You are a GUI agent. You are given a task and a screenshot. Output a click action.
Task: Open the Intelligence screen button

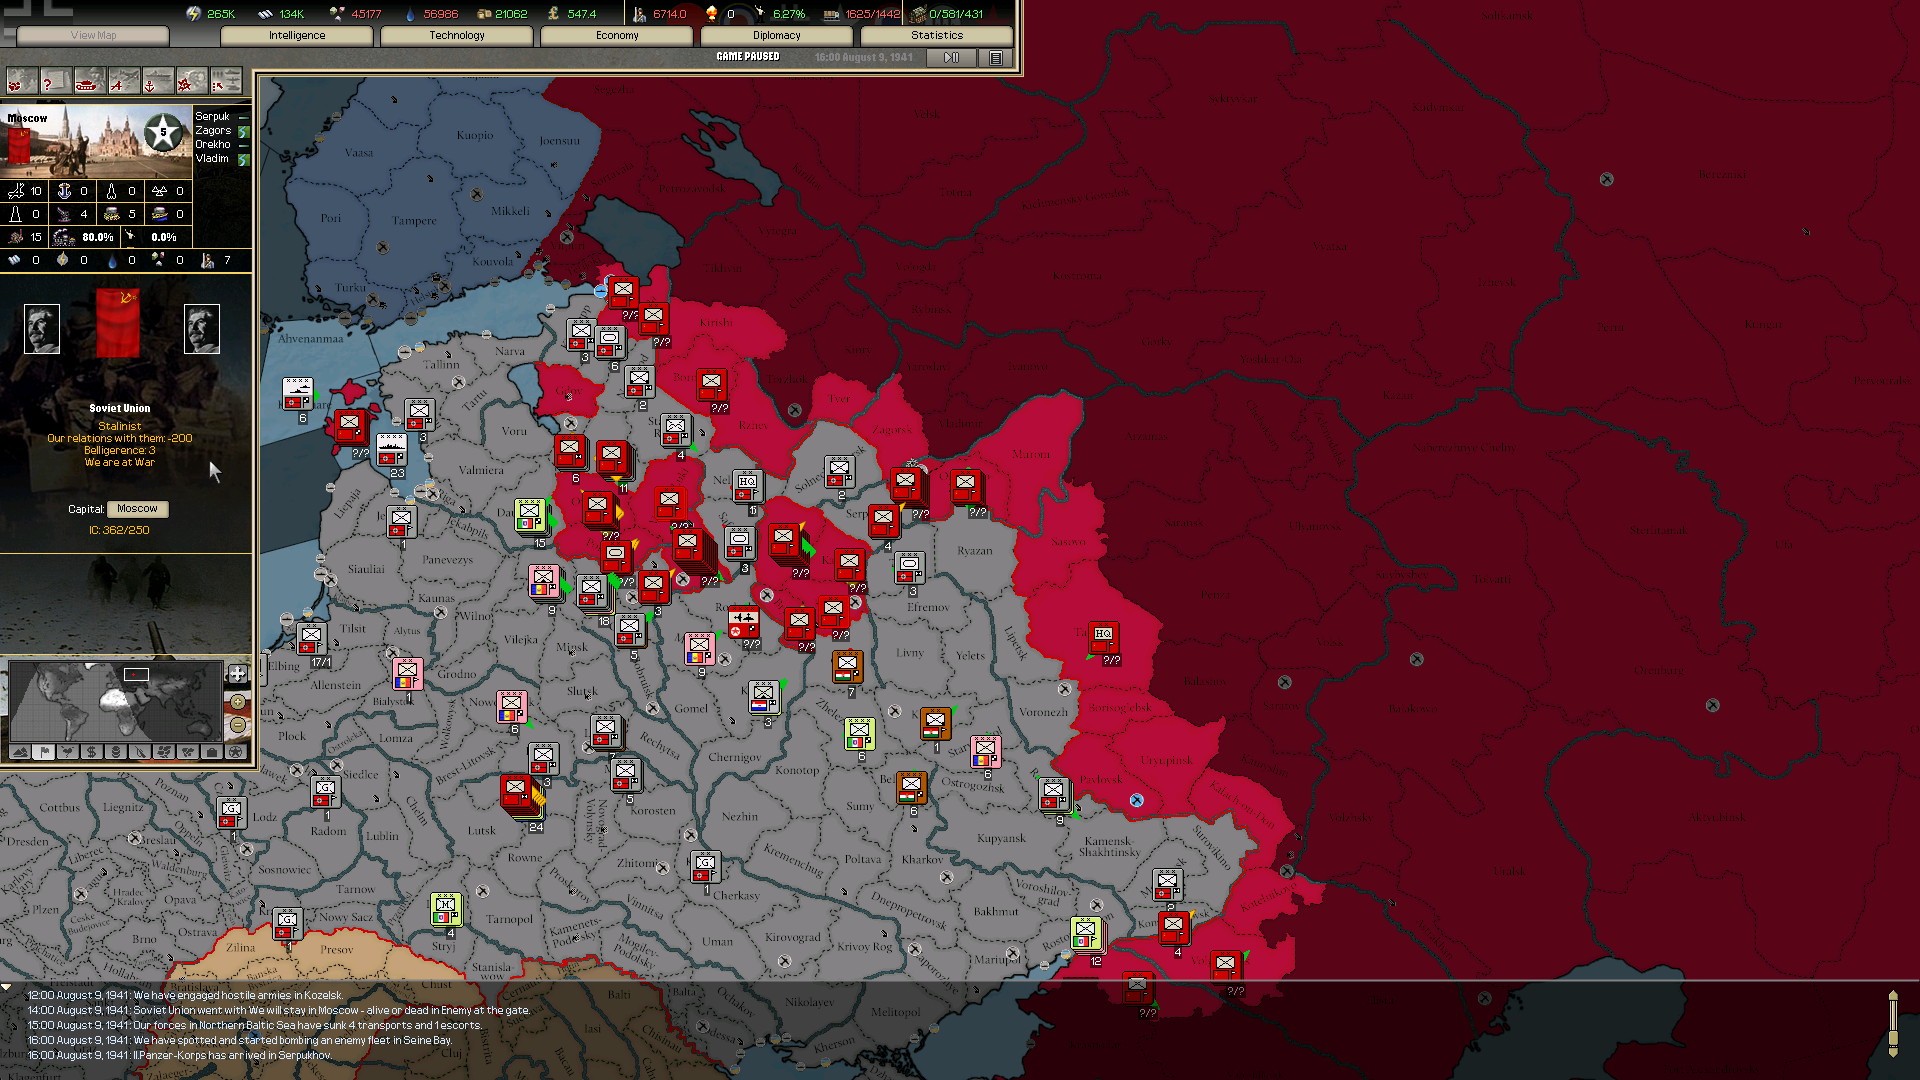pos(296,35)
